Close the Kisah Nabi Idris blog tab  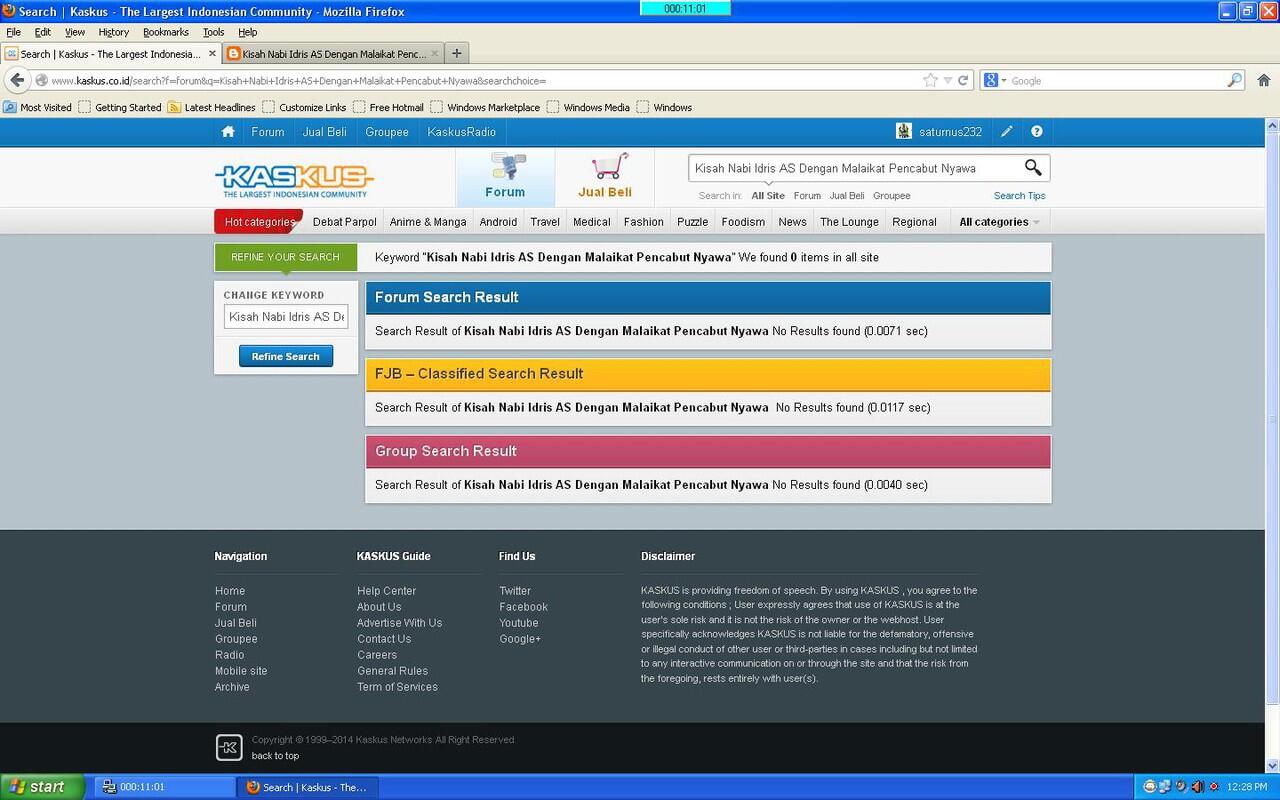(434, 54)
